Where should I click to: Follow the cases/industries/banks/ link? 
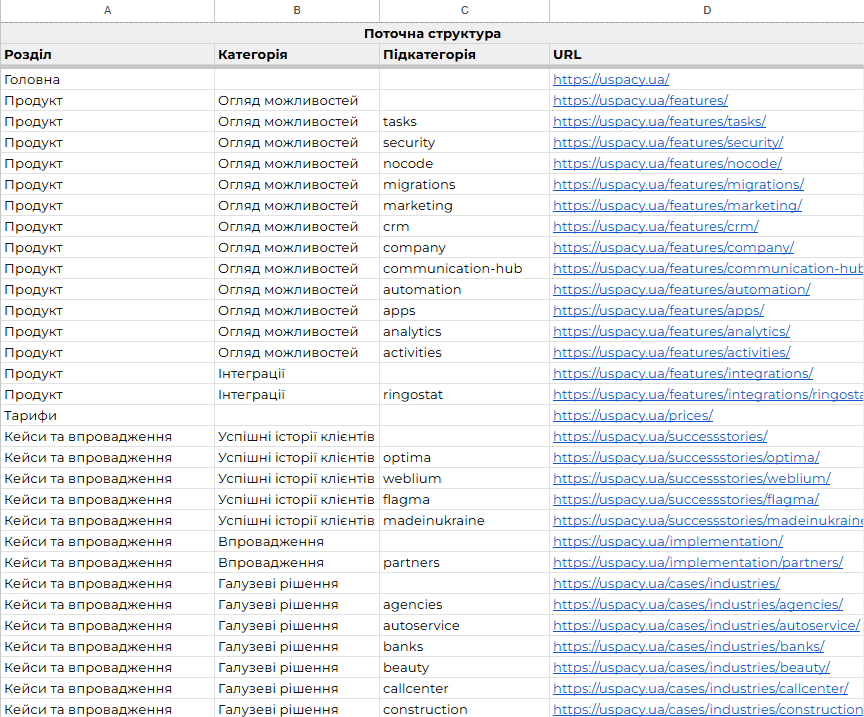click(689, 646)
